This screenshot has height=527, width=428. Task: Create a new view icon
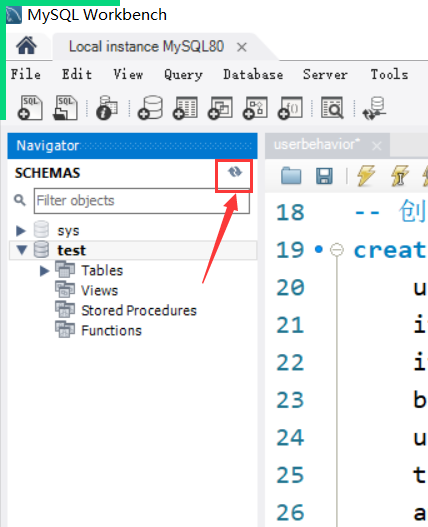pos(220,108)
